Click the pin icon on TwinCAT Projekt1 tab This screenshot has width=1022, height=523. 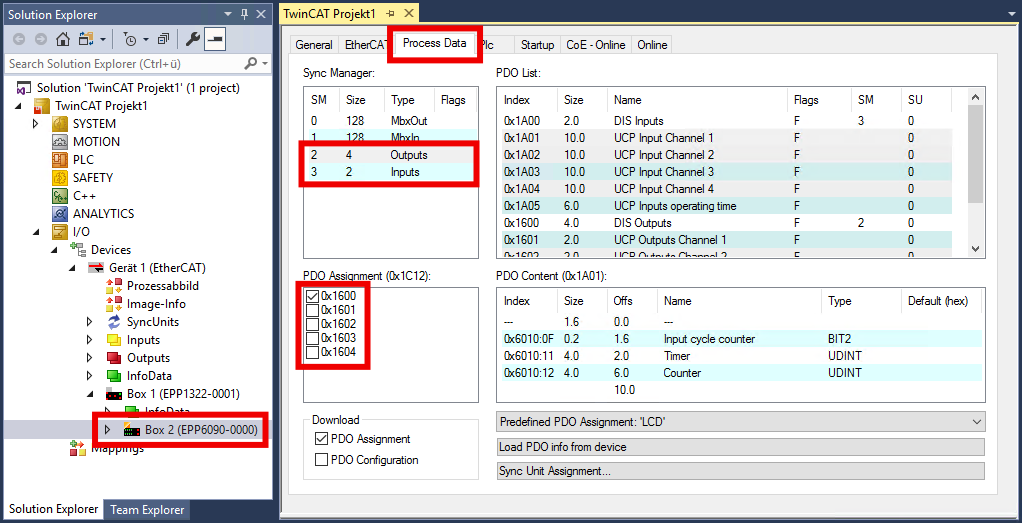tap(390, 14)
